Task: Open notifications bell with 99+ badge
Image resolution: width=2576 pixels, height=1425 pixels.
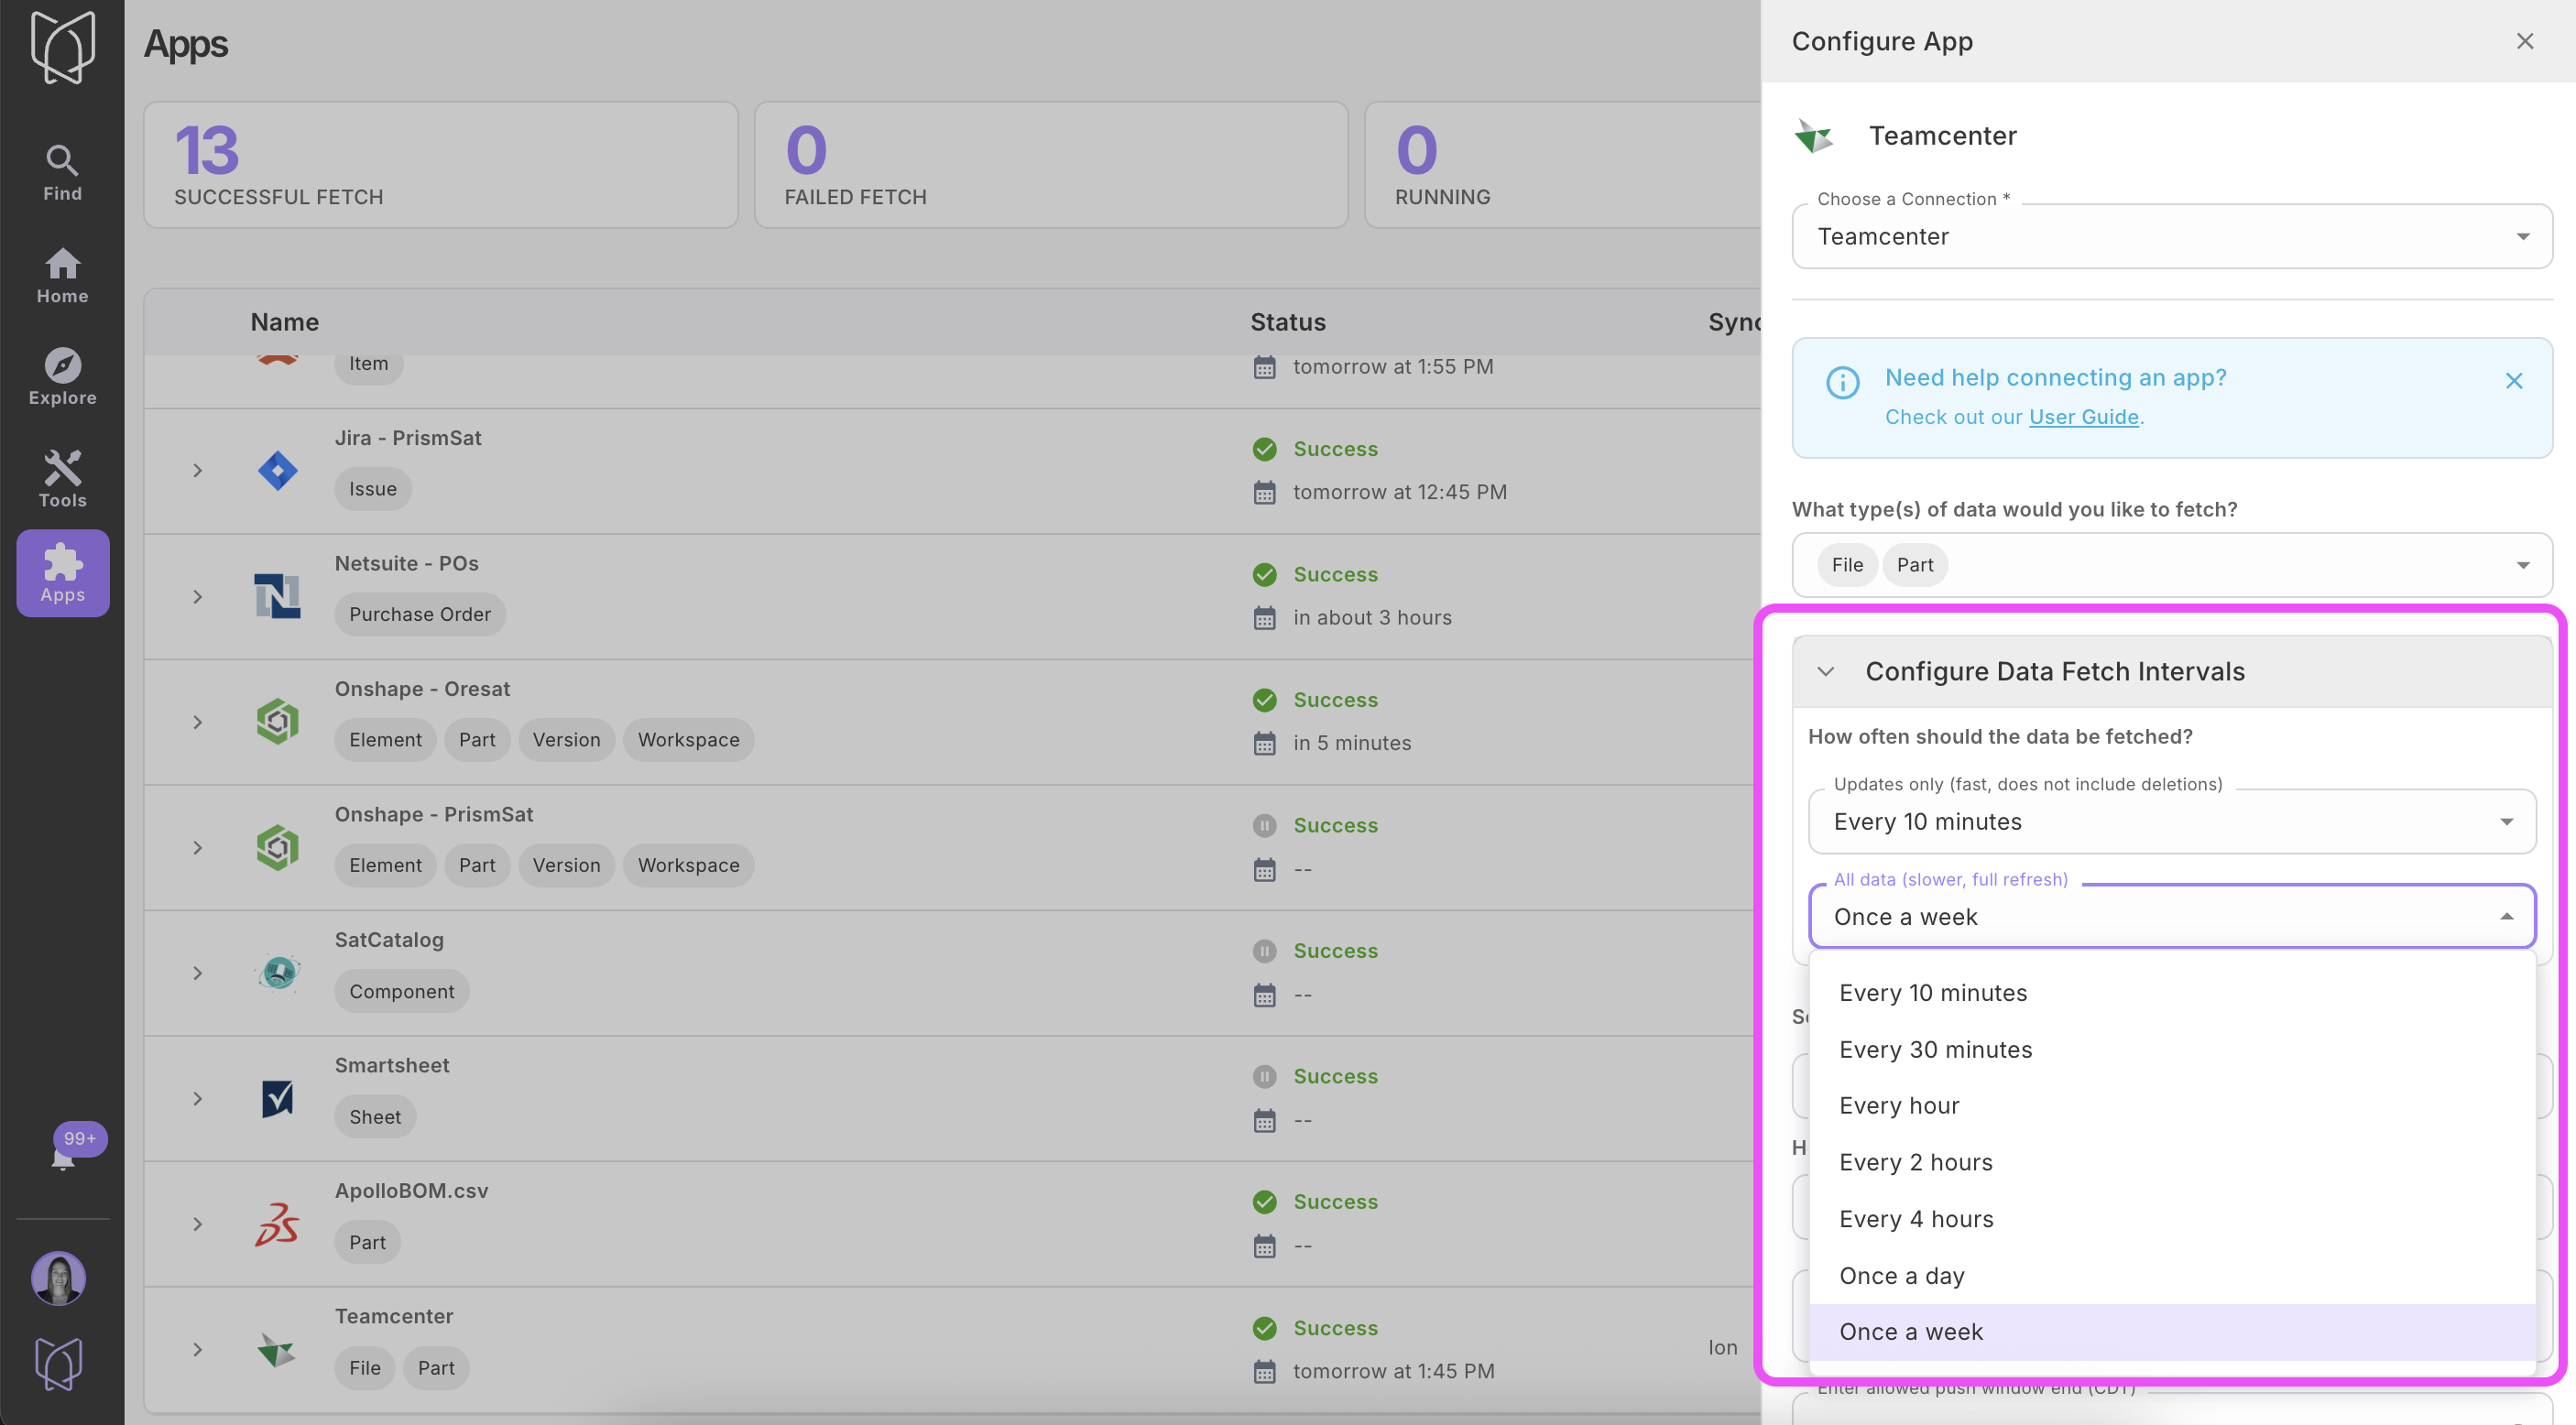Action: [x=63, y=1158]
